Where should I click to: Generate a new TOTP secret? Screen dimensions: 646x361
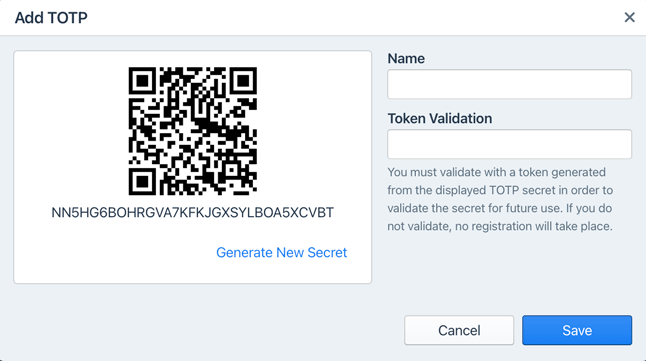[x=281, y=252]
